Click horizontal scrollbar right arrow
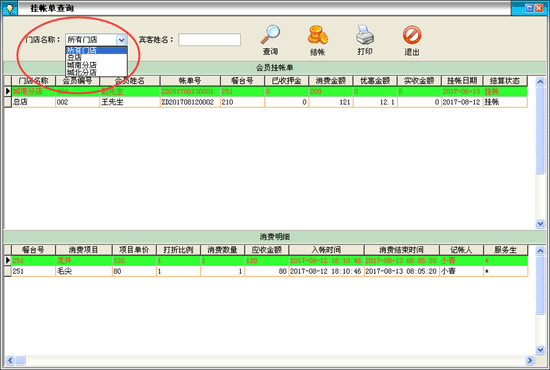Viewport: 550px width, 370px height. (x=530, y=360)
